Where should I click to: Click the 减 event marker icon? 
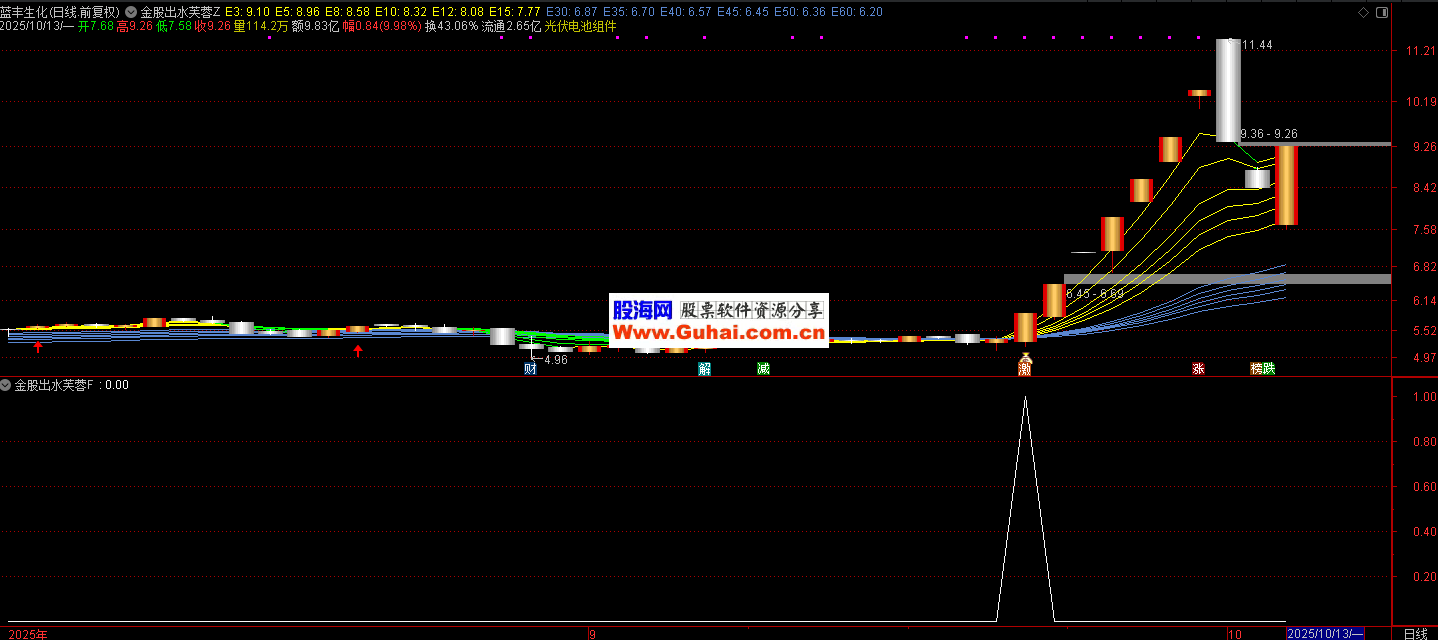pos(763,368)
